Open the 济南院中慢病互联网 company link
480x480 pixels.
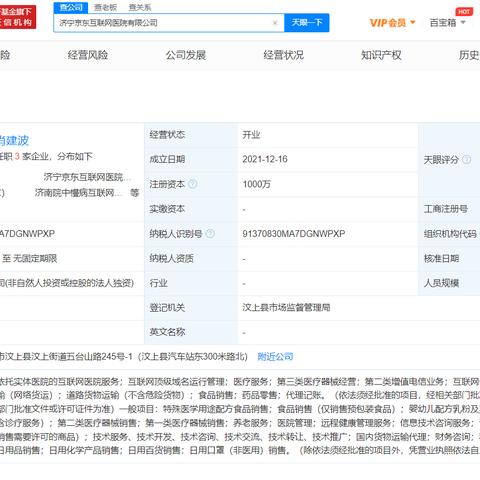pos(78,193)
